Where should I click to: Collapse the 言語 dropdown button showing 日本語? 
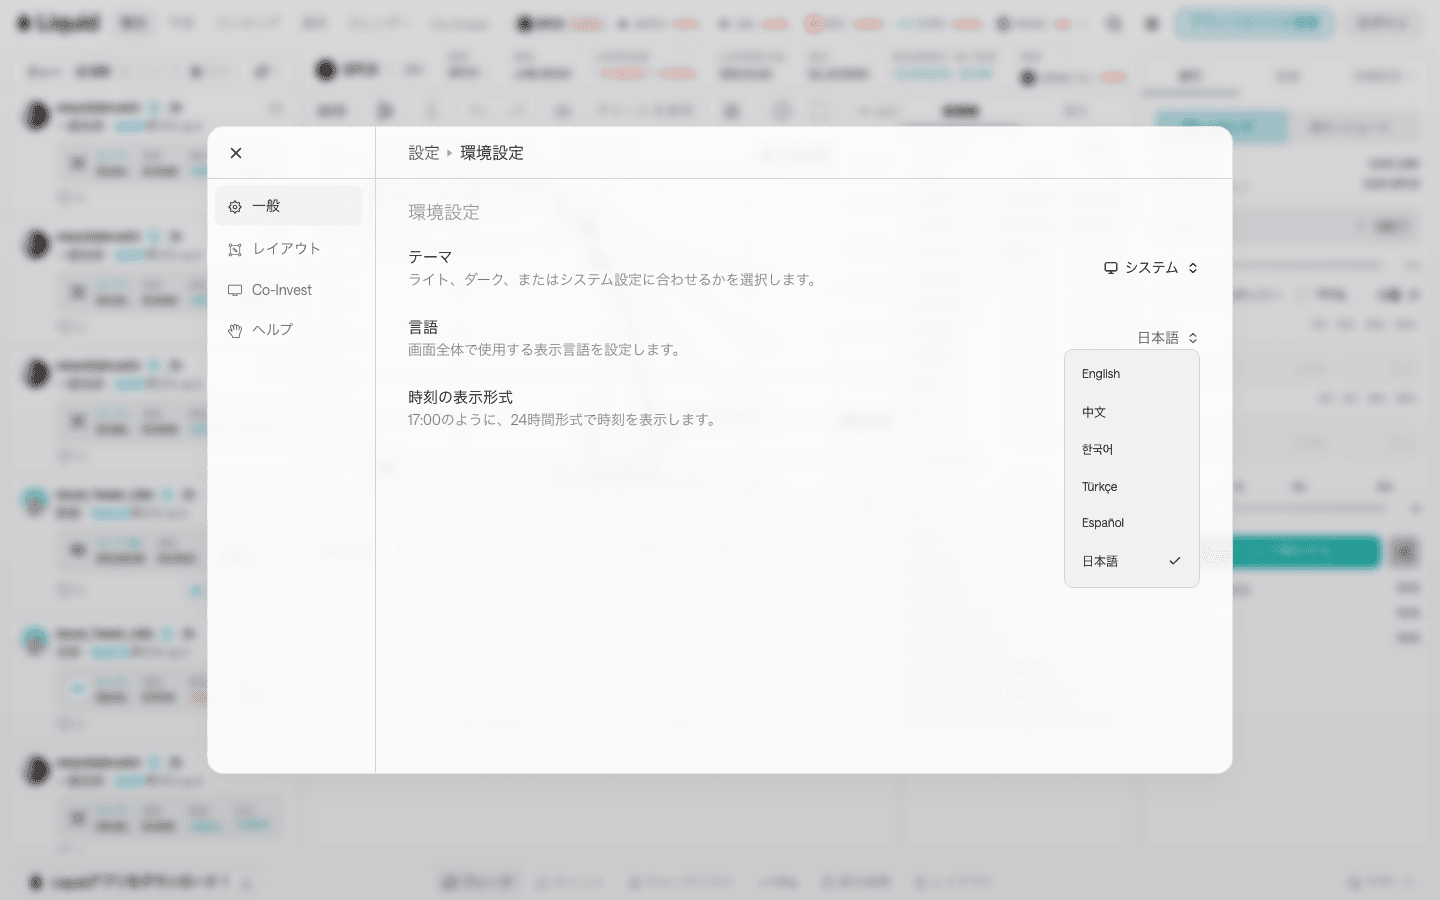pos(1167,338)
